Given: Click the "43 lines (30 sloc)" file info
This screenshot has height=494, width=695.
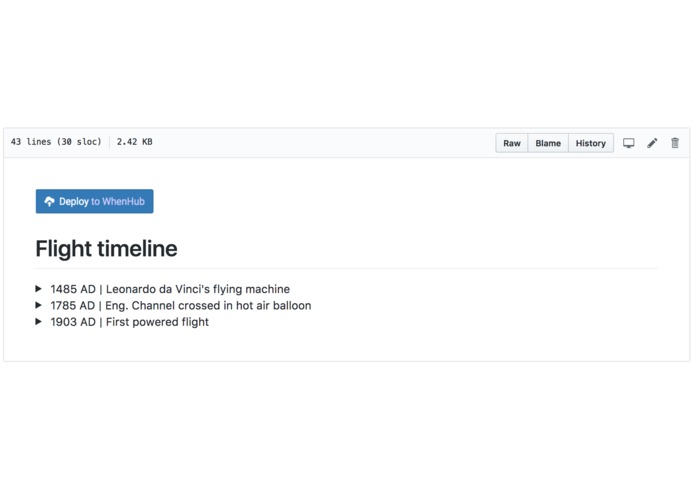Looking at the screenshot, I should coord(56,142).
